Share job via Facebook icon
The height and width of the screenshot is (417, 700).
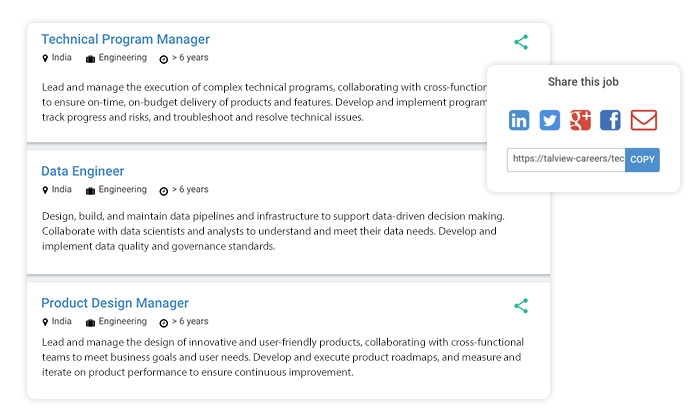coord(610,120)
